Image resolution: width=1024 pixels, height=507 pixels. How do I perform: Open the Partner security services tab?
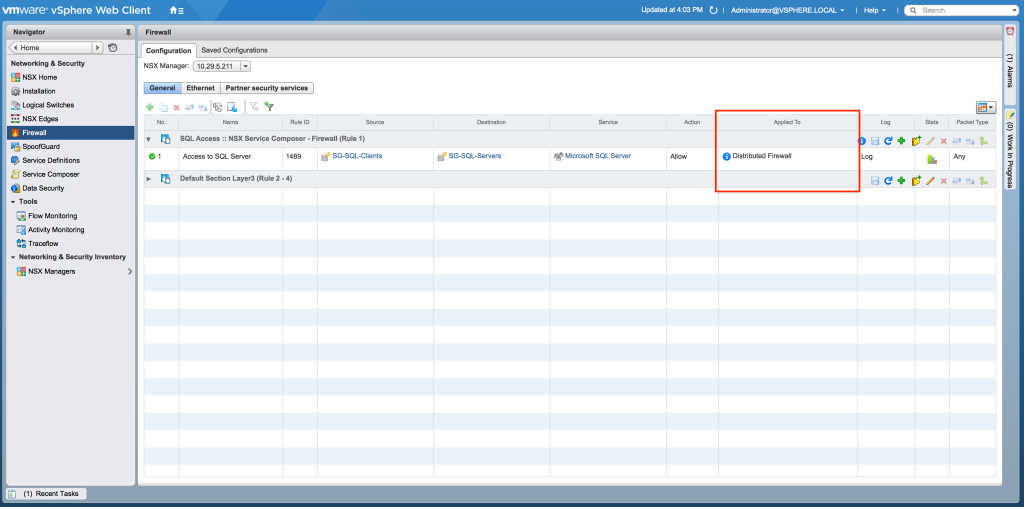(x=267, y=88)
